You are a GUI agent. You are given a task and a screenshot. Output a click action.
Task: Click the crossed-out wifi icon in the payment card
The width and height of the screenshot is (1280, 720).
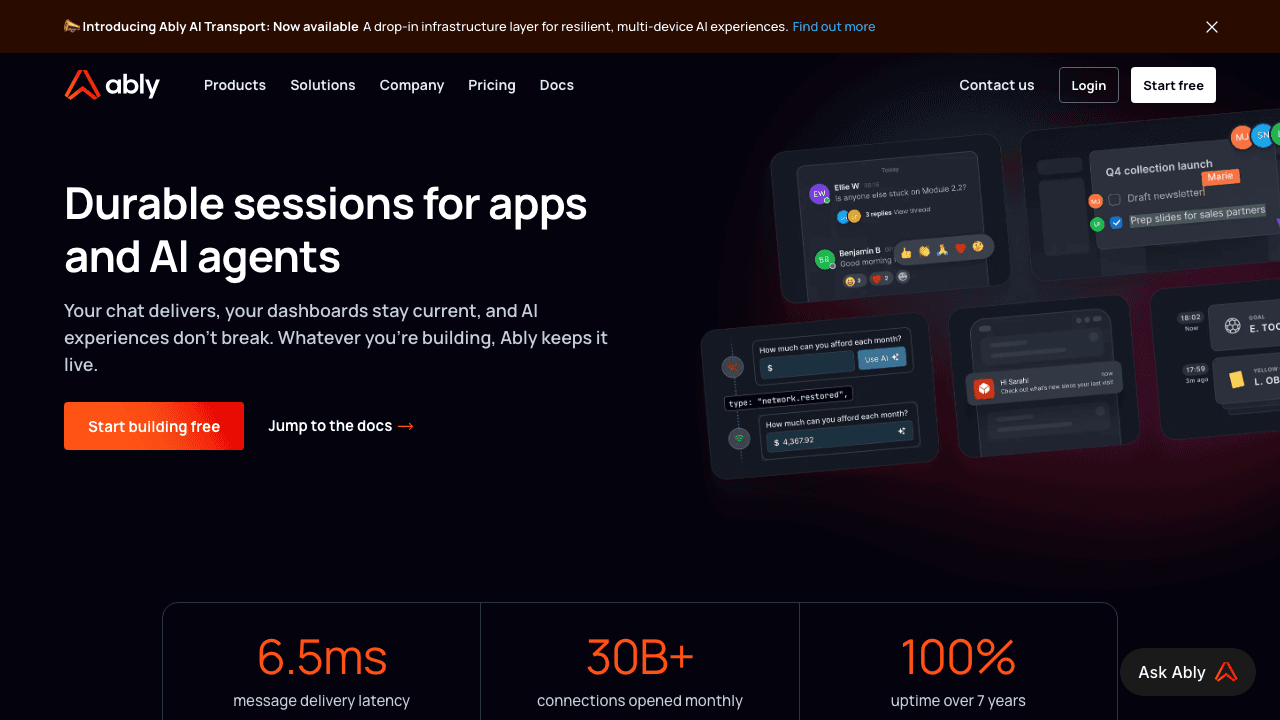point(733,367)
